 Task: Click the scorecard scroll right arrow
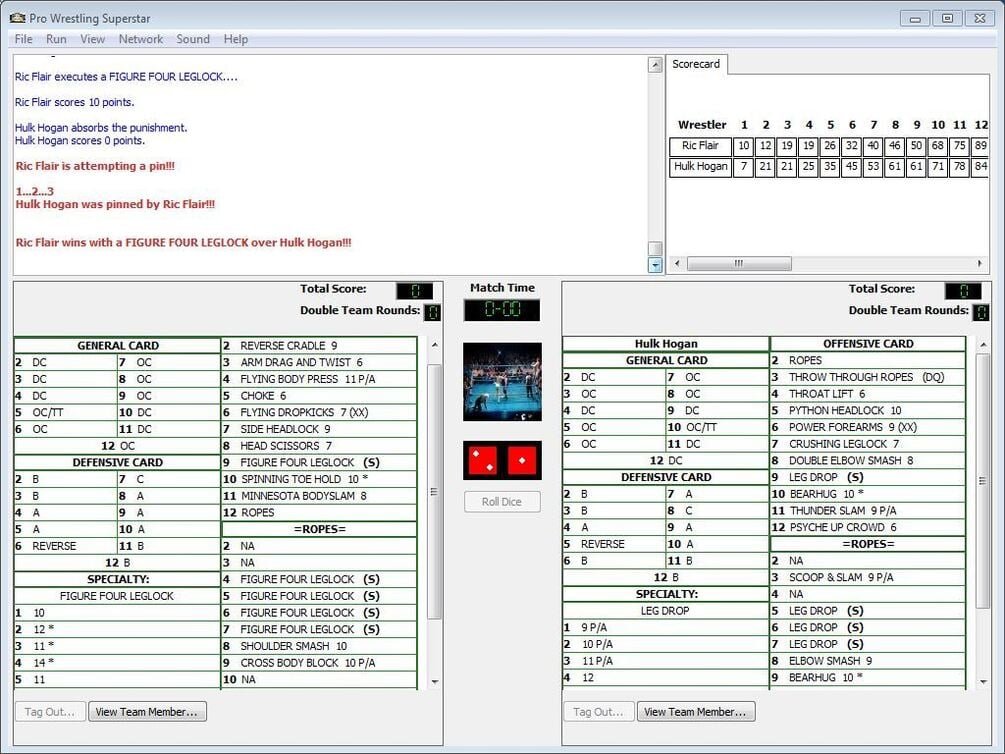tap(980, 264)
